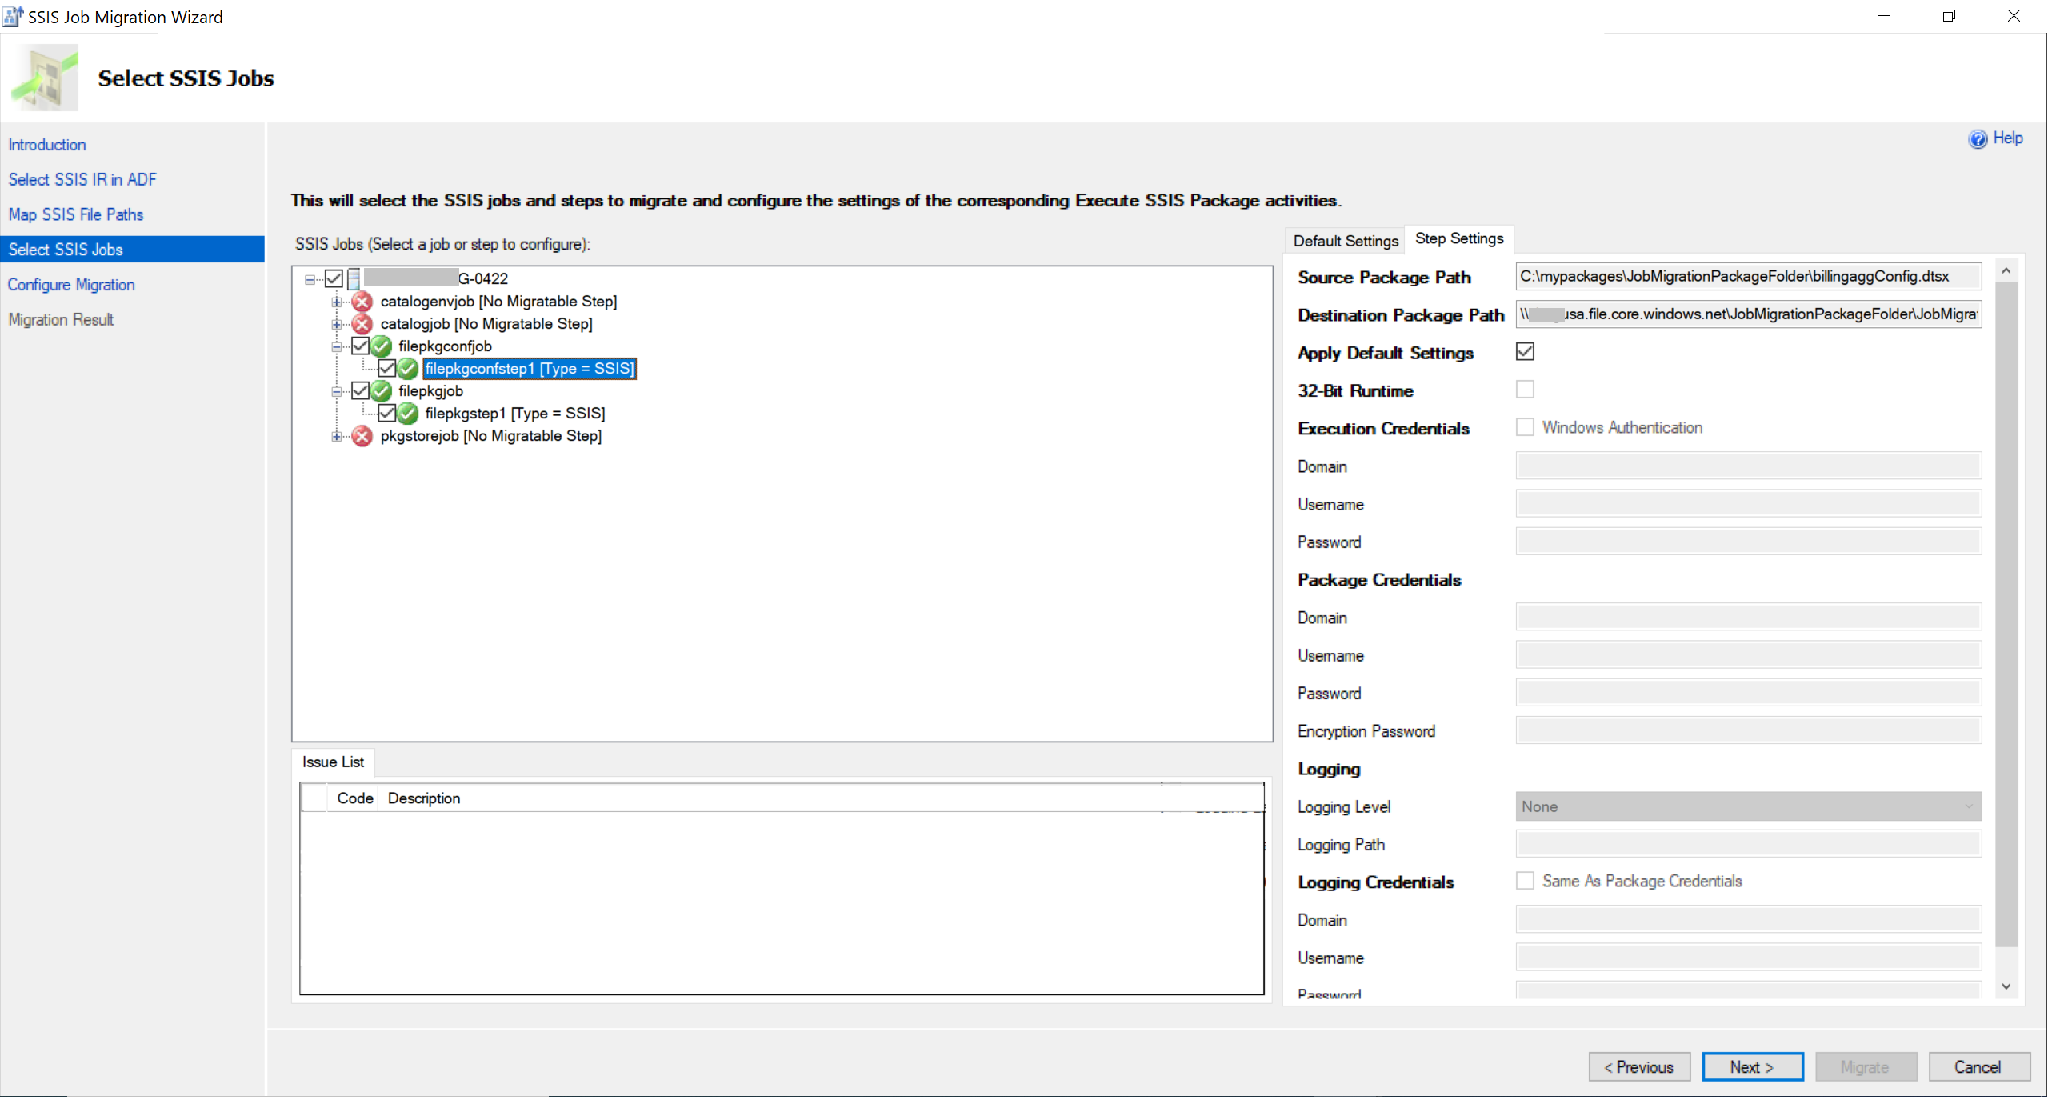Image resolution: width=2047 pixels, height=1097 pixels.
Task: Select the Logging Level dropdown
Action: (x=1746, y=807)
